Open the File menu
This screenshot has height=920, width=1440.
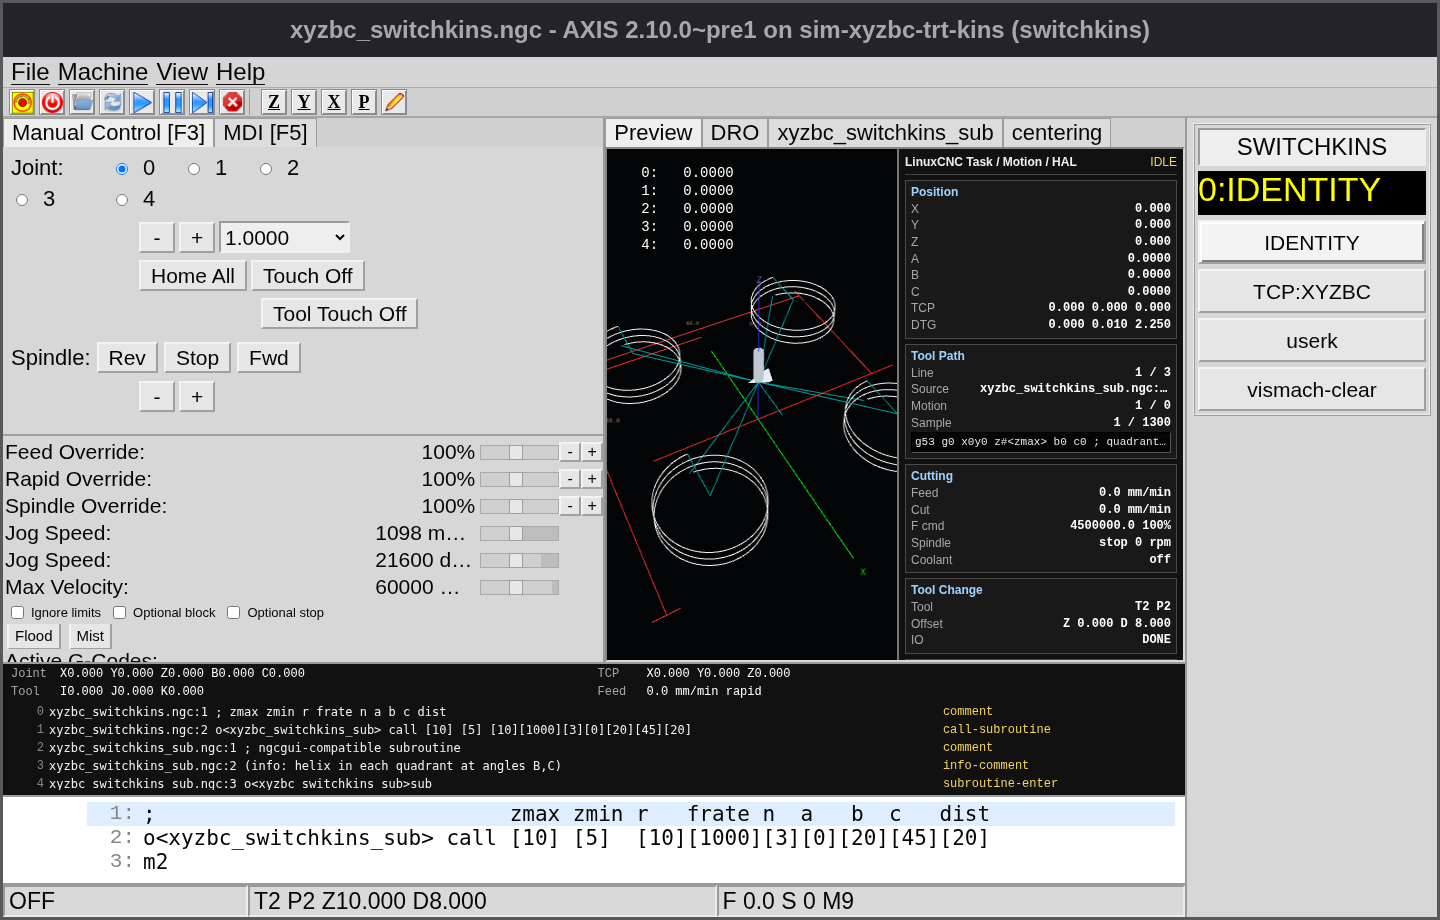pyautogui.click(x=30, y=72)
